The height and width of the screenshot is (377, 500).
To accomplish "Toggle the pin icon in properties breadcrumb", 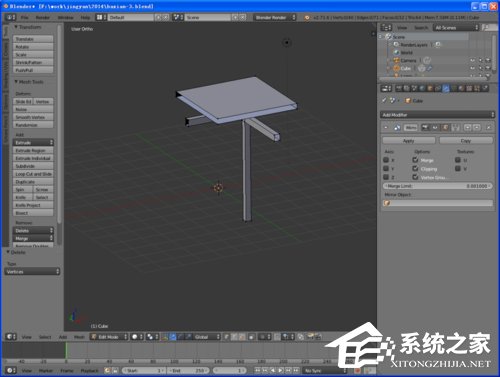I will [384, 100].
